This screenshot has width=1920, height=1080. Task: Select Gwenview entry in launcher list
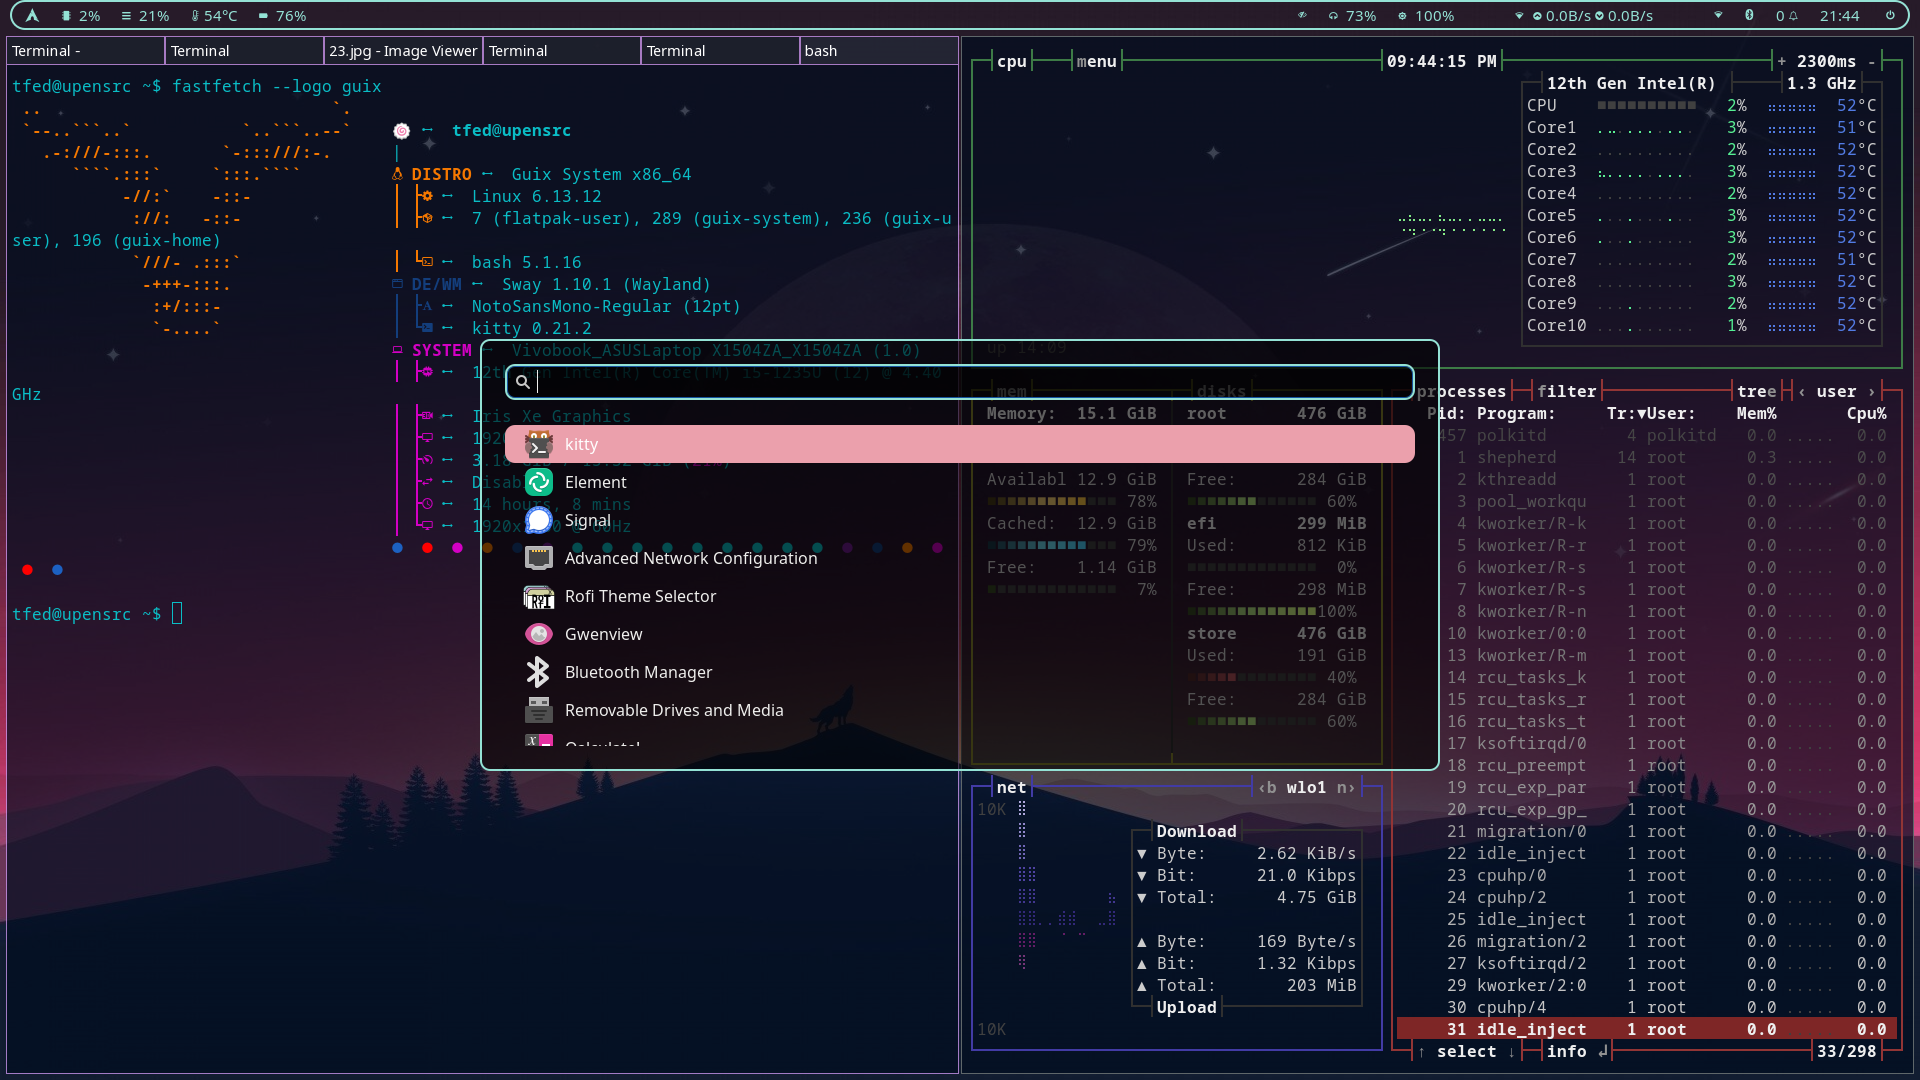coord(960,634)
